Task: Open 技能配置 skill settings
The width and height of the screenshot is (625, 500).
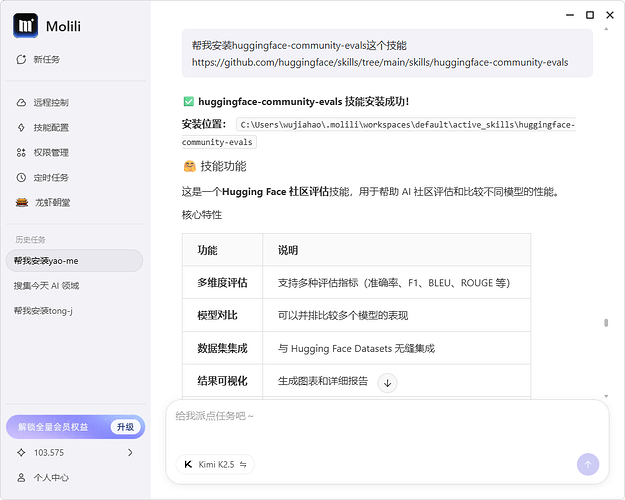Action: (51, 128)
